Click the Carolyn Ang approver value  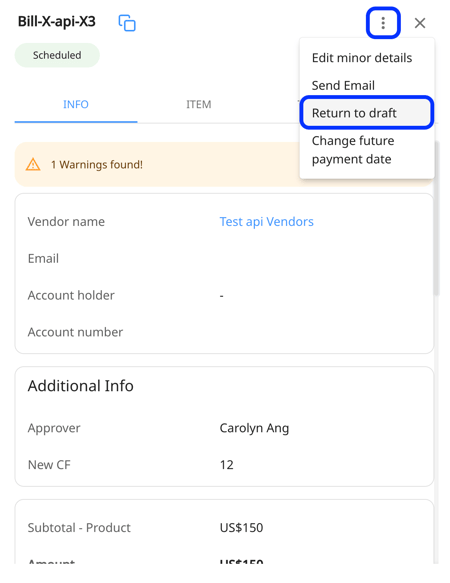pyautogui.click(x=254, y=428)
